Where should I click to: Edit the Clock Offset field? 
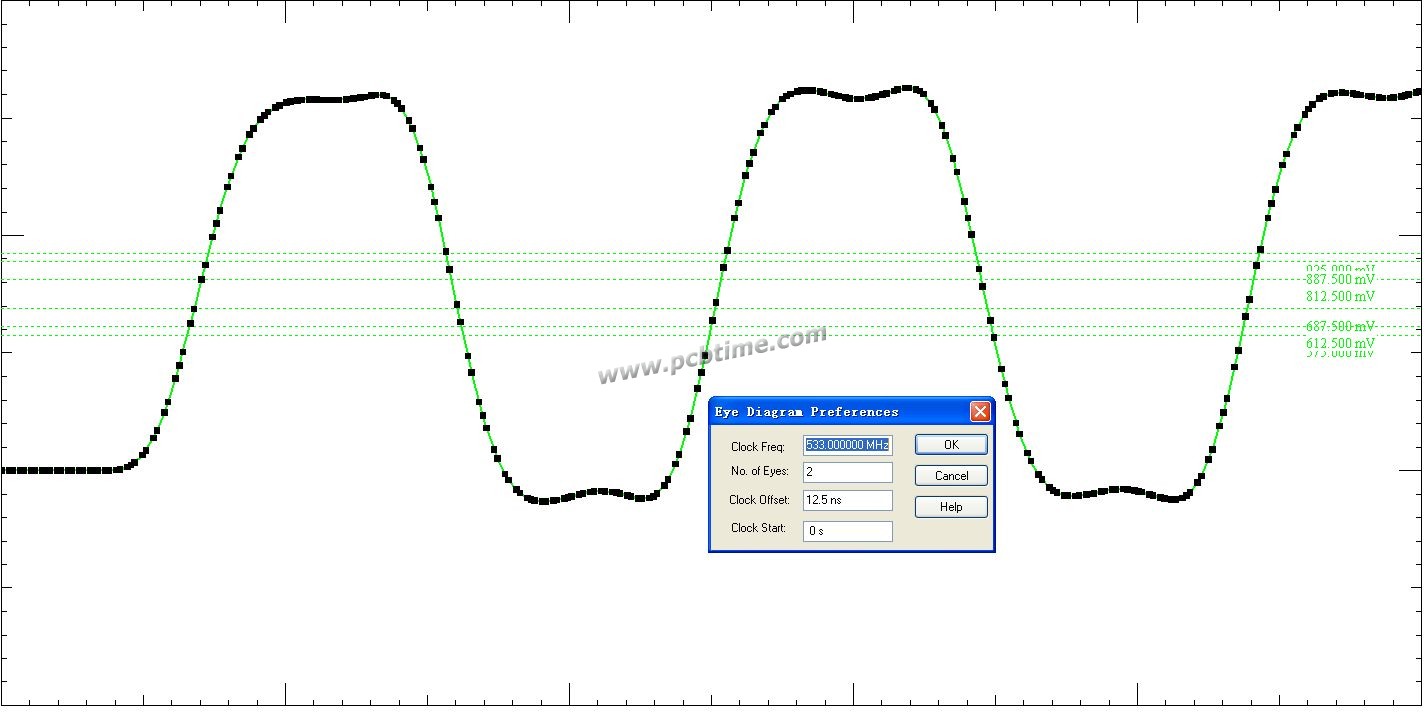pyautogui.click(x=848, y=500)
